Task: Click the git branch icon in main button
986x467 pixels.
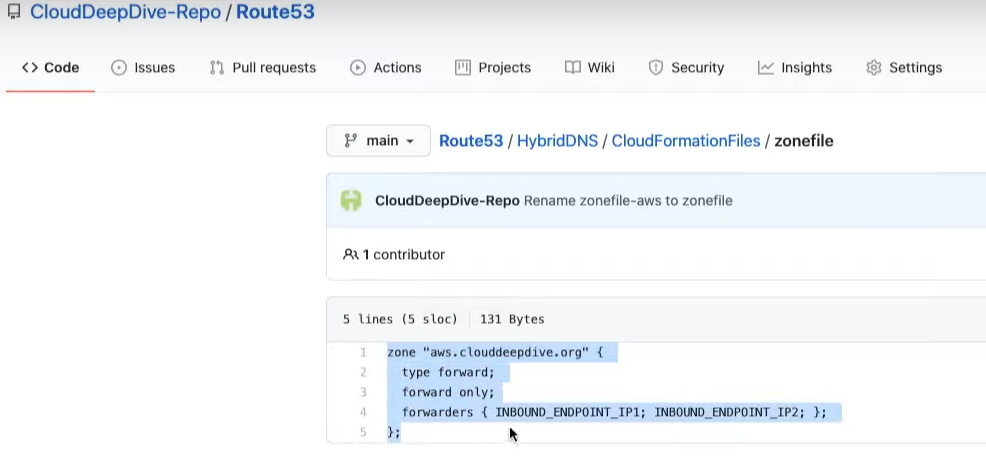Action: 350,141
